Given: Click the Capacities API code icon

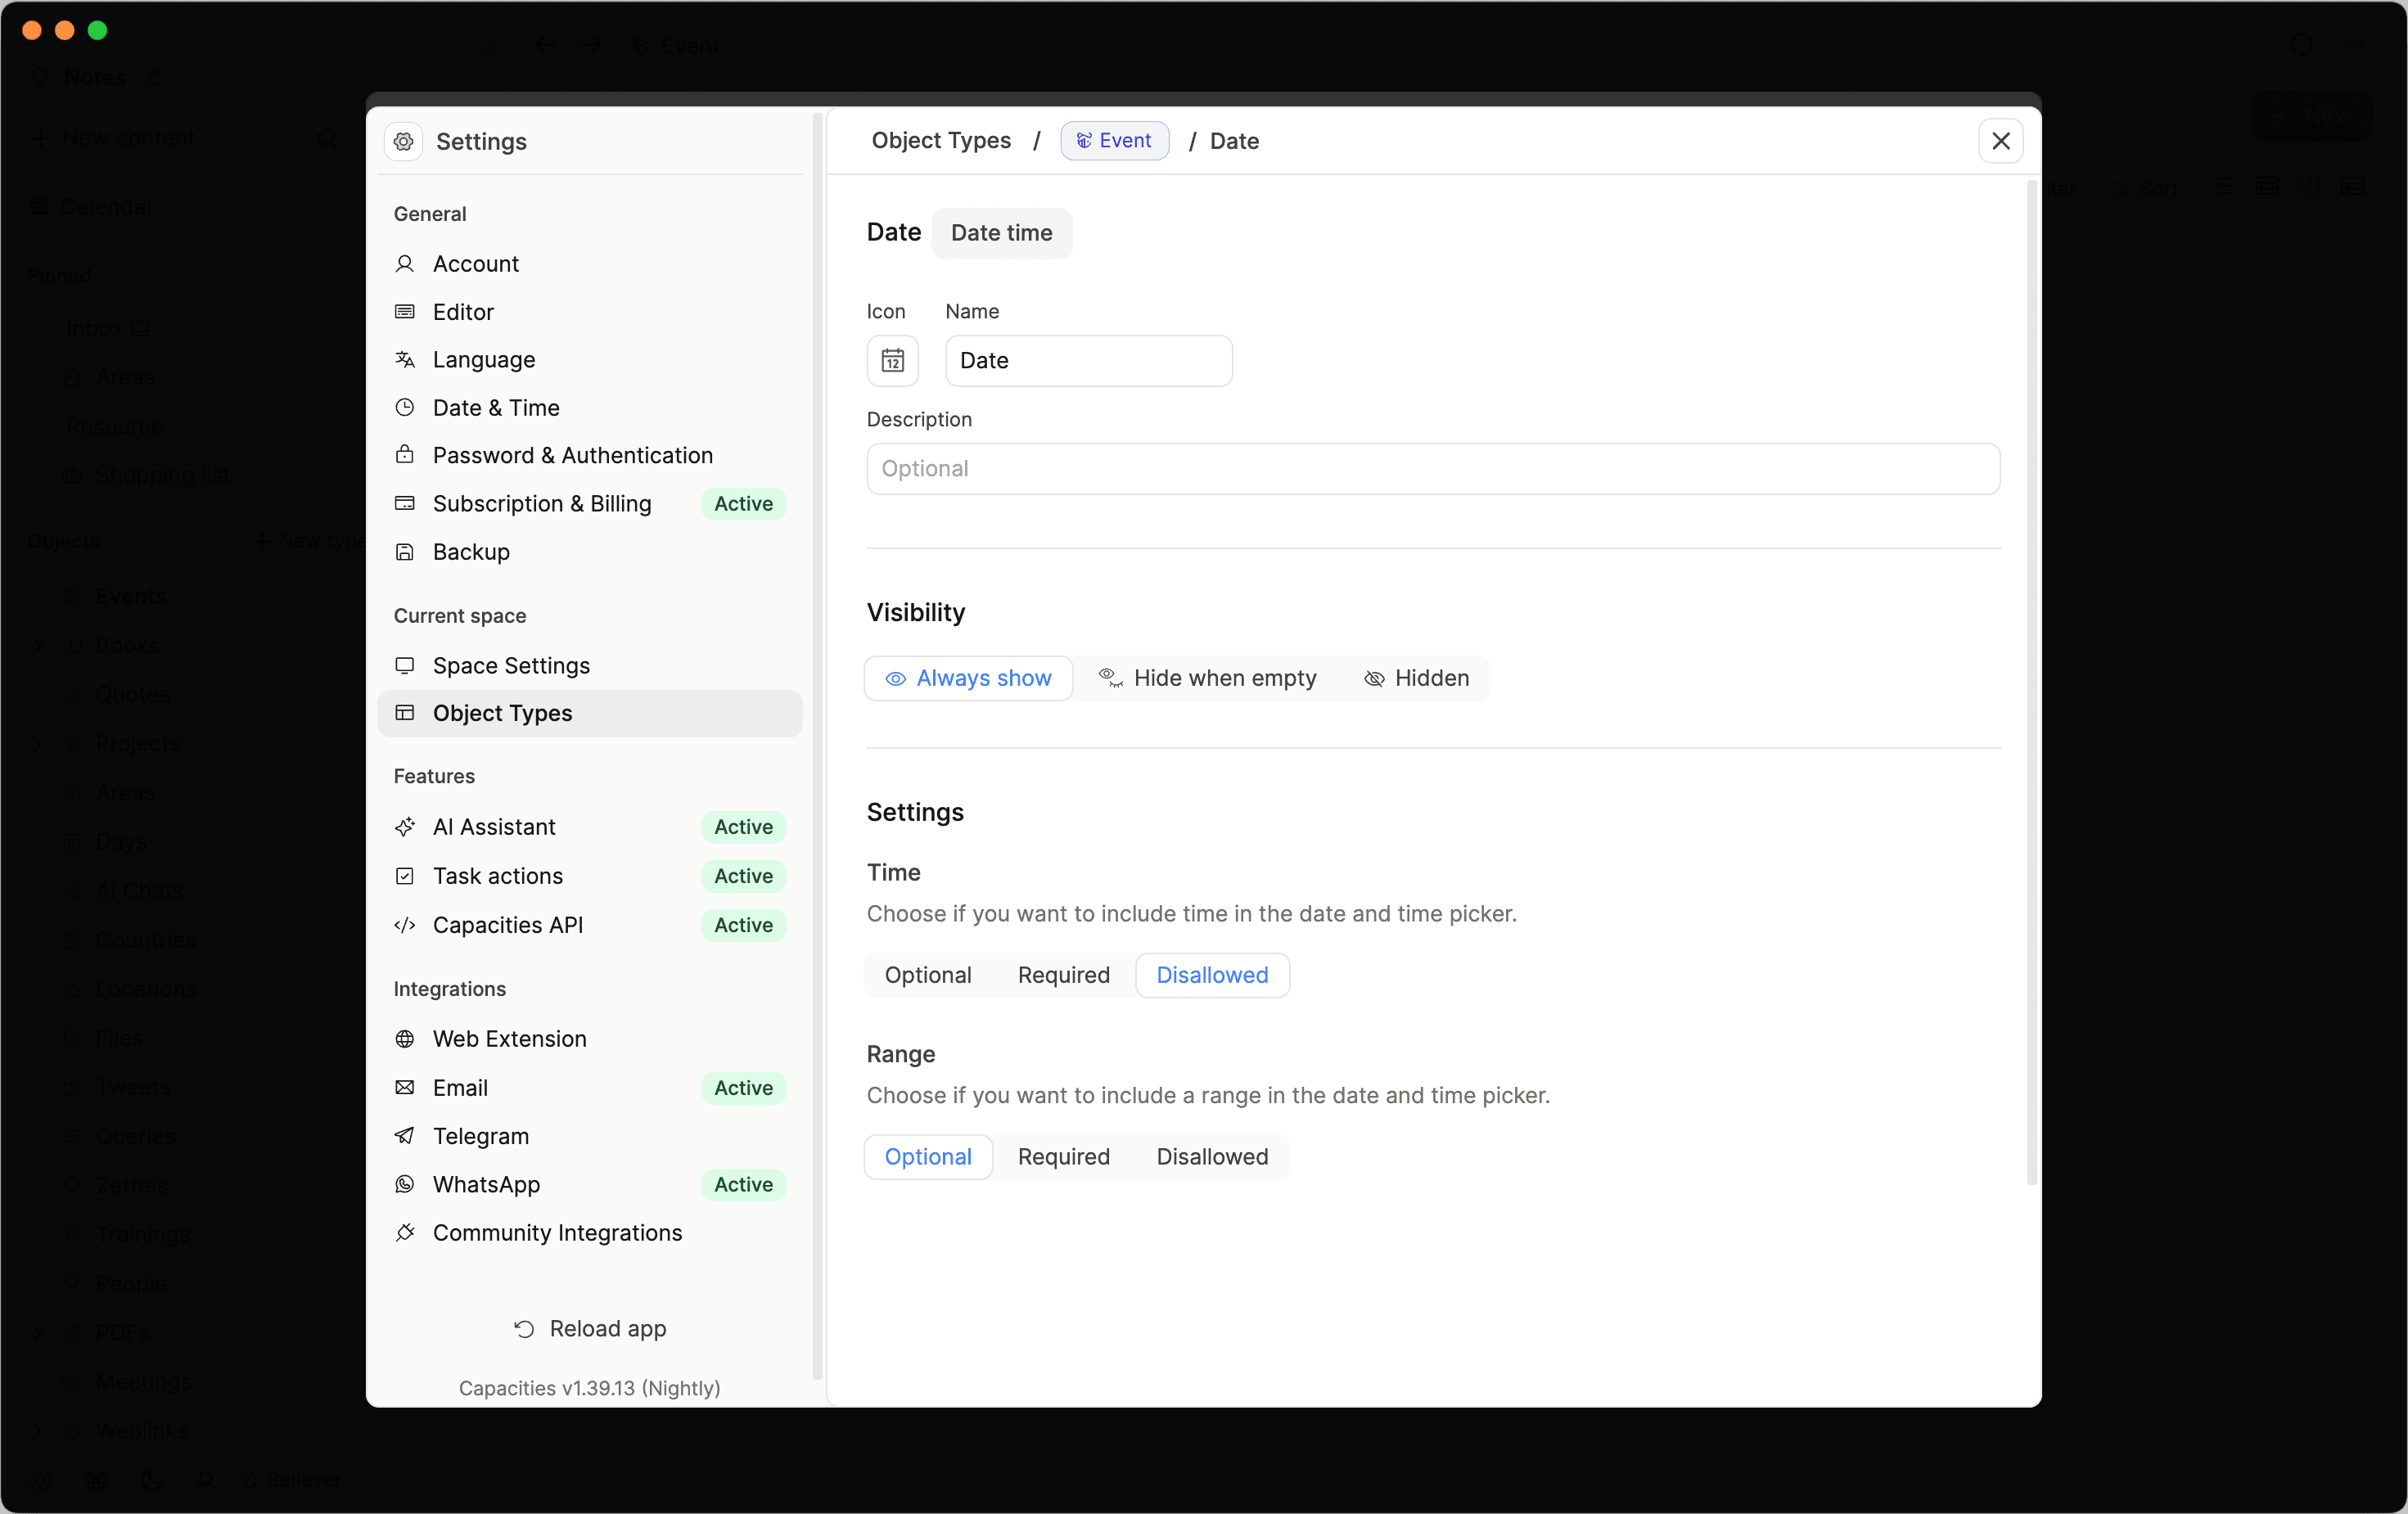Looking at the screenshot, I should 405,925.
